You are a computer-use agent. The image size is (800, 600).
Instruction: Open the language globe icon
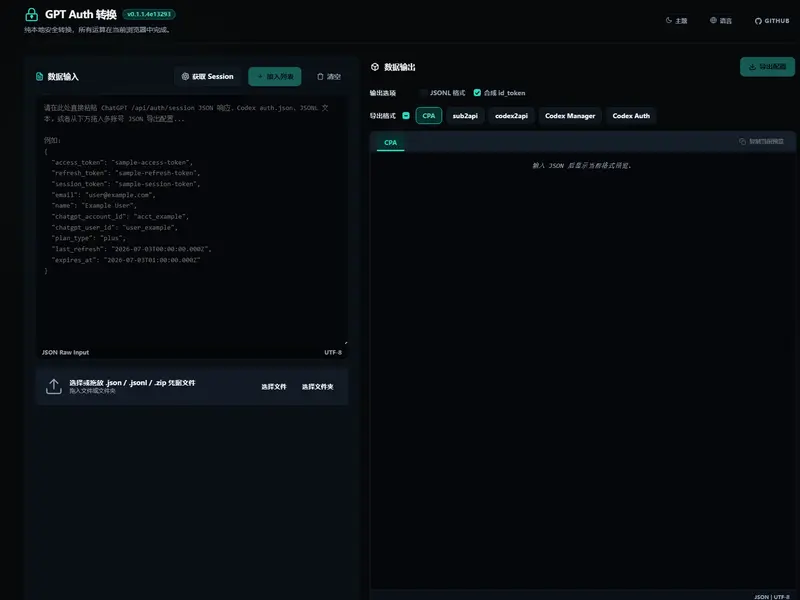(x=713, y=20)
